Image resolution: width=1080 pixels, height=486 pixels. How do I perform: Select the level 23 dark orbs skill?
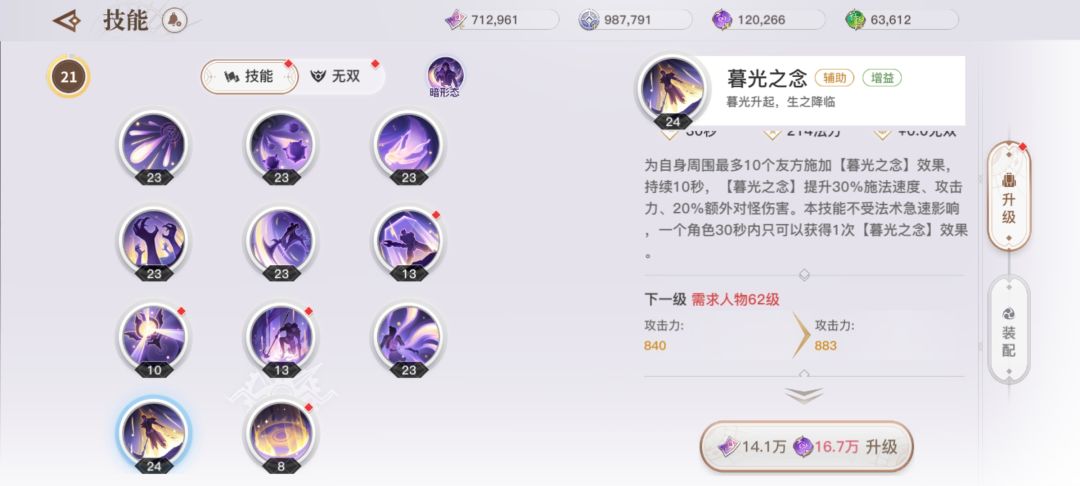coord(281,147)
